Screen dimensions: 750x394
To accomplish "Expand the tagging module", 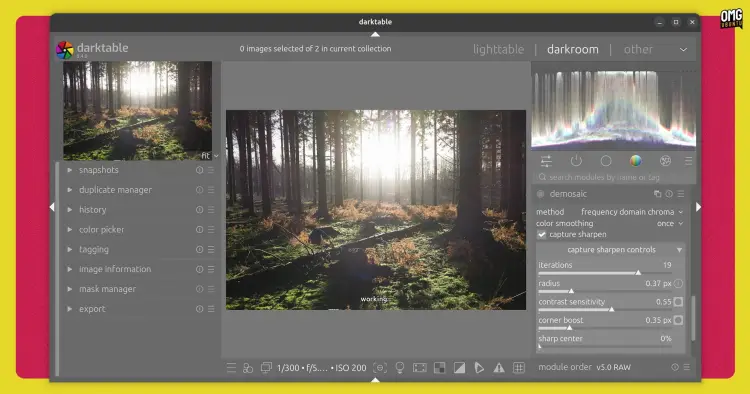I will (70, 250).
